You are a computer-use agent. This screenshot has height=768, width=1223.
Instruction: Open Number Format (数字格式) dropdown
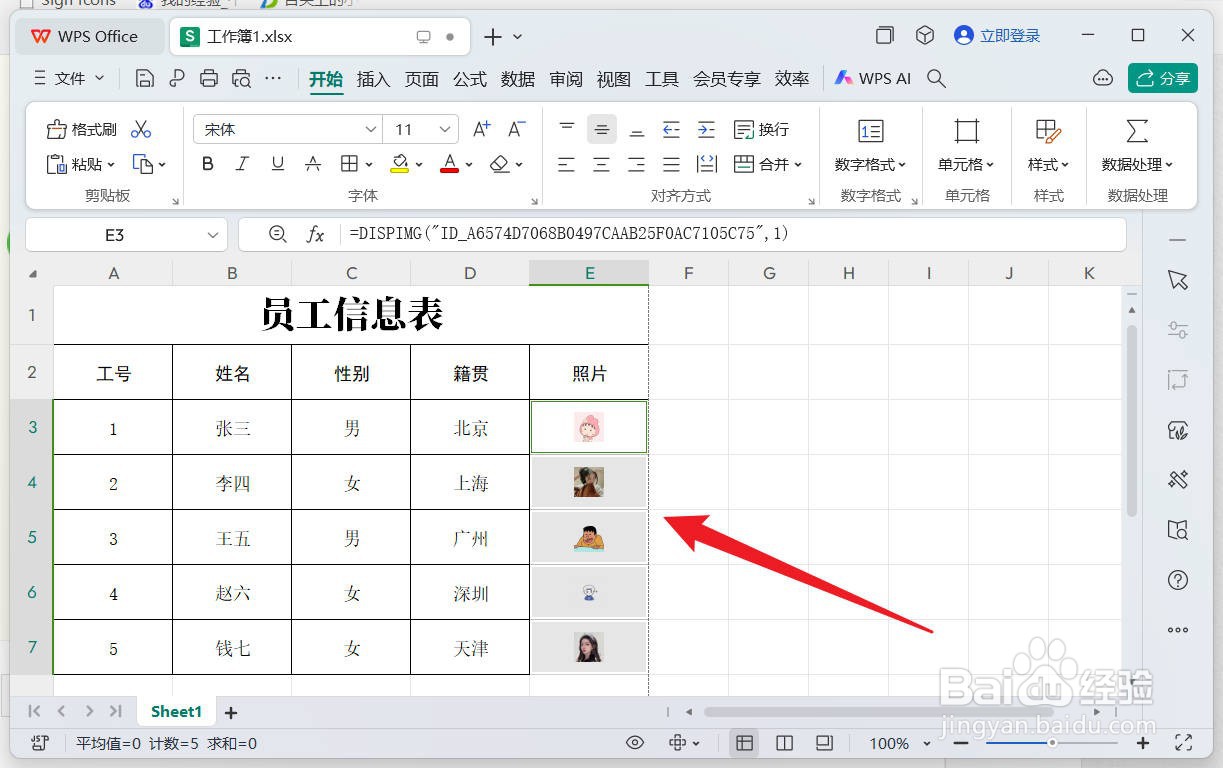[871, 164]
